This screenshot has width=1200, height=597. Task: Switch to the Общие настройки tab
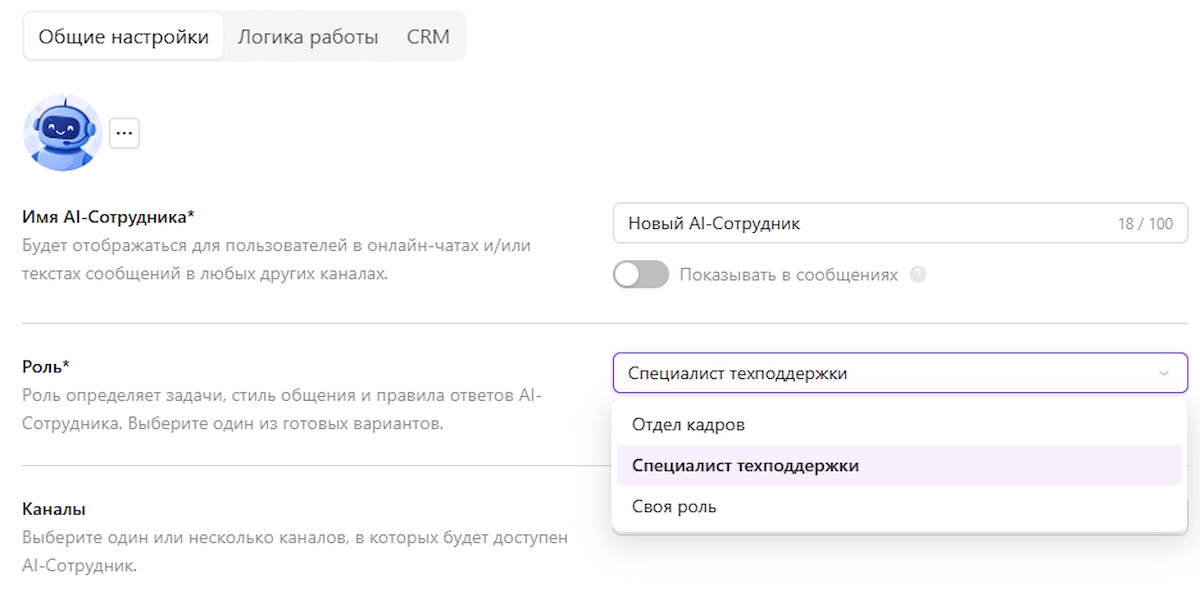(x=124, y=37)
